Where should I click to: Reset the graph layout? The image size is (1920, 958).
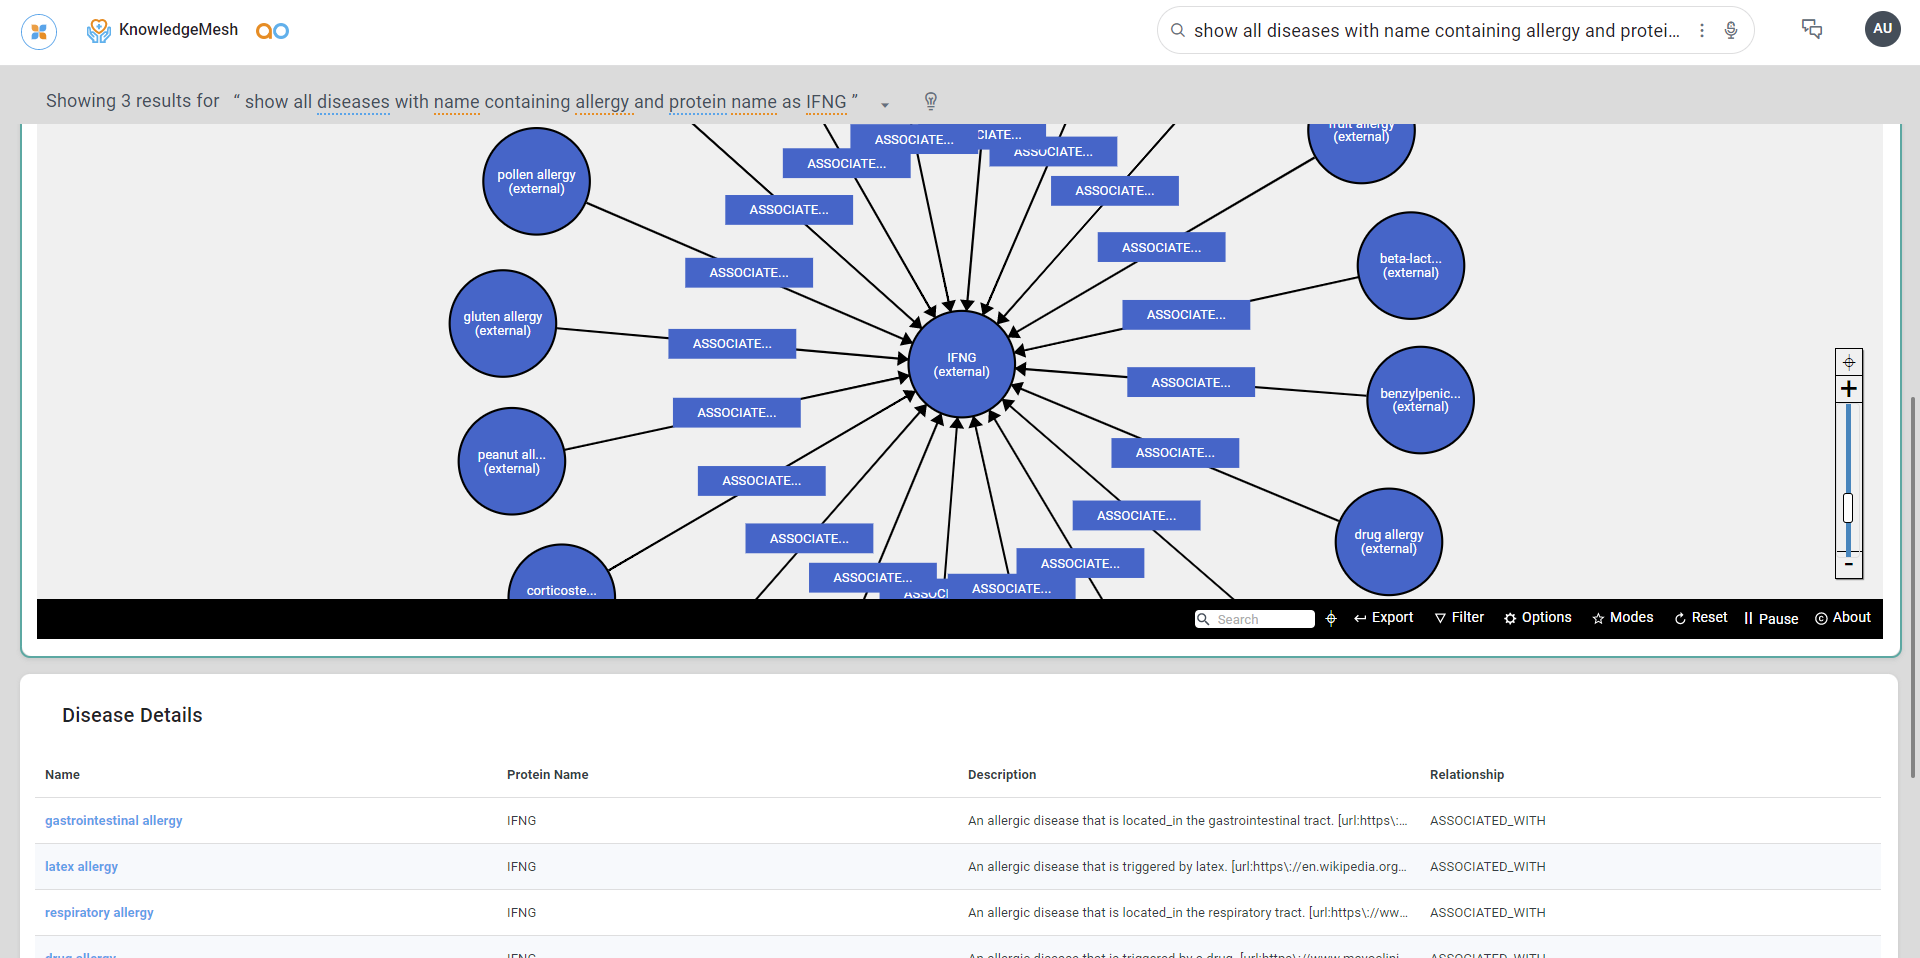pos(1700,618)
